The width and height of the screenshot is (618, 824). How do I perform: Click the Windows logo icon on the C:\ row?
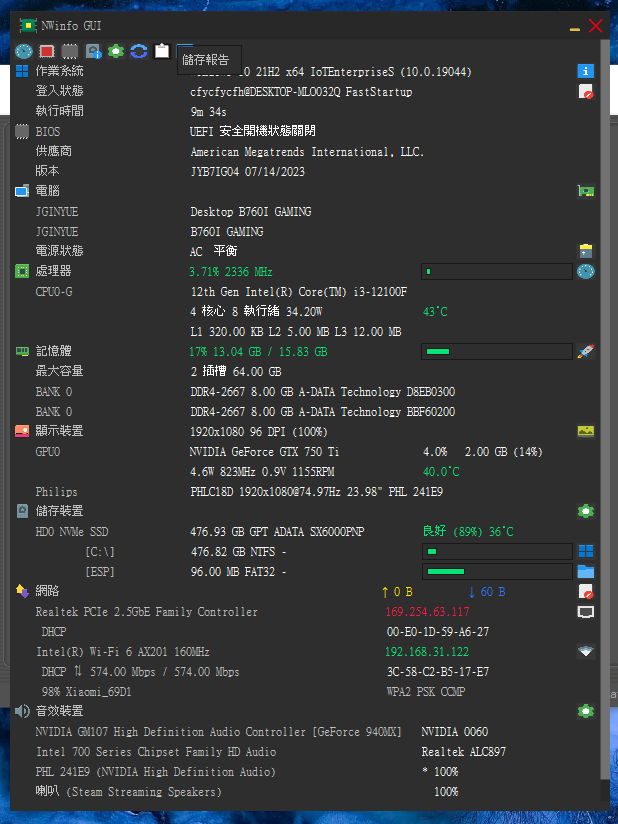coord(585,551)
